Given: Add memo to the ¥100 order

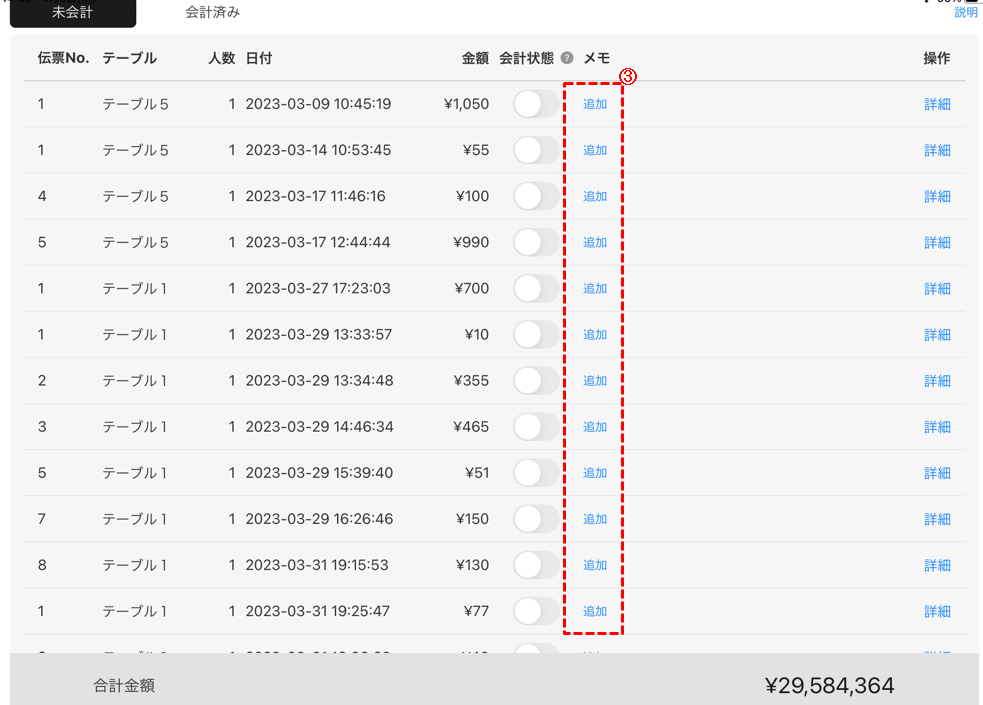Looking at the screenshot, I should pos(595,196).
